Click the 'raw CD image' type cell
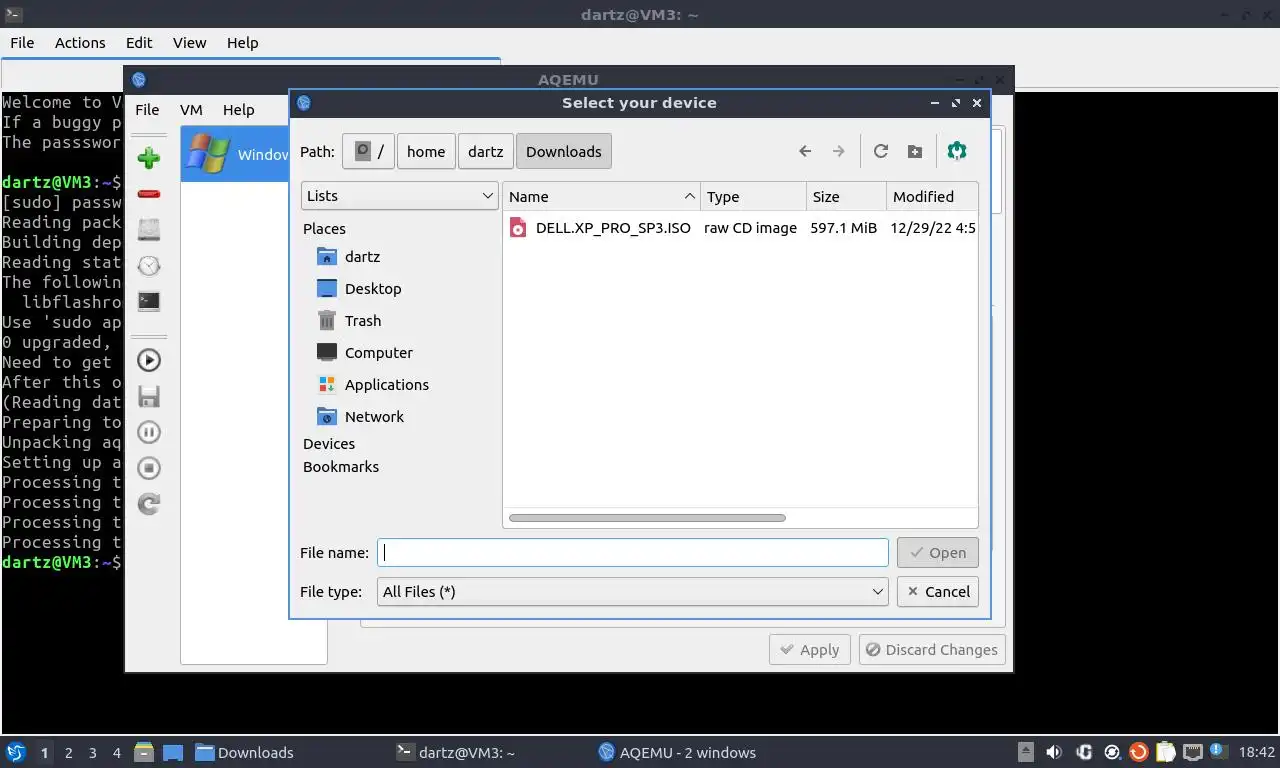The height and width of the screenshot is (768, 1280). click(750, 227)
